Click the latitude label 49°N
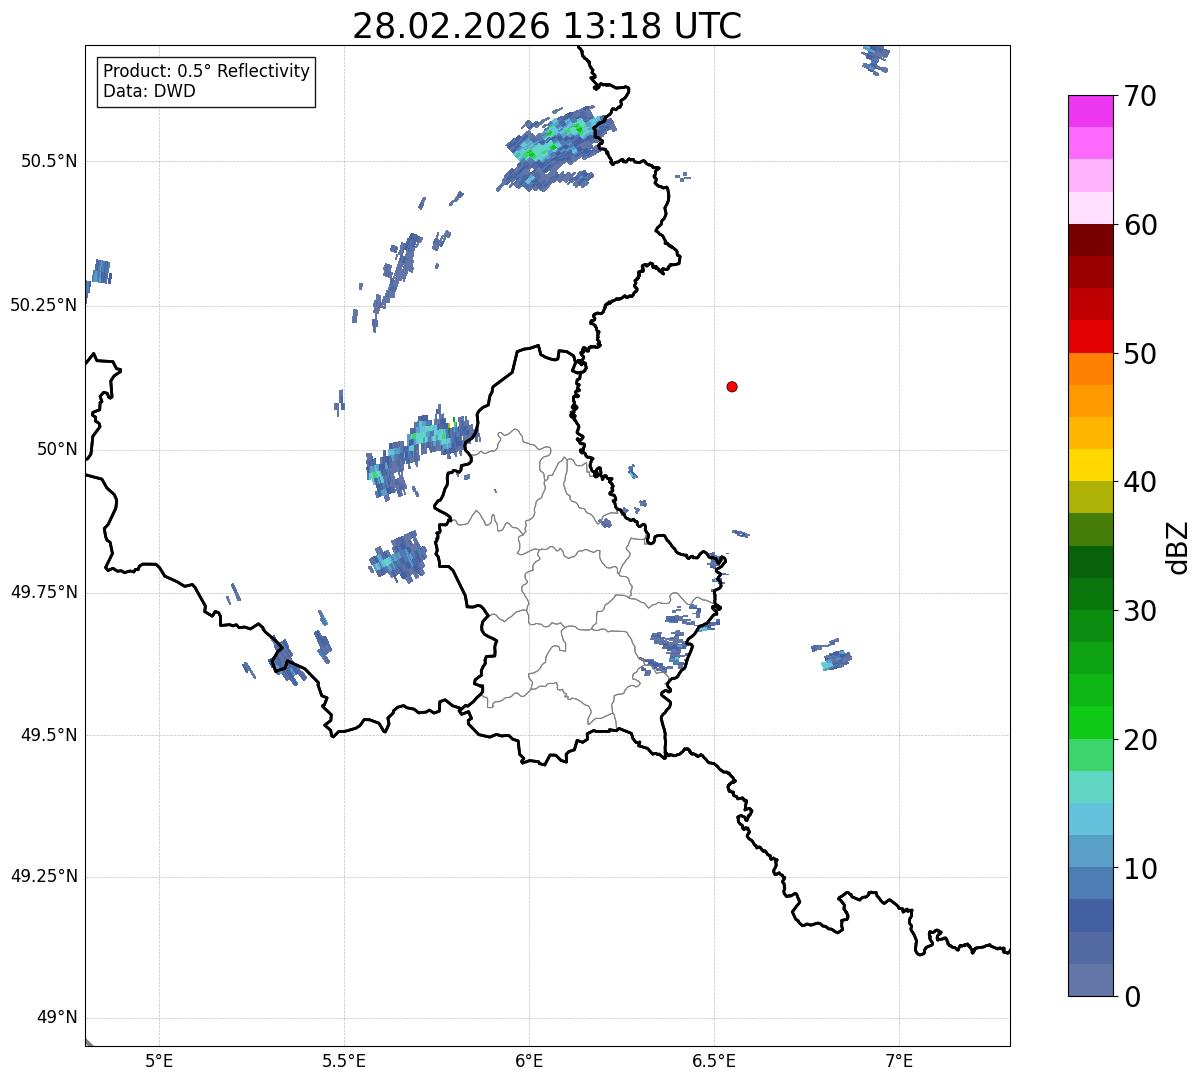 click(57, 1018)
